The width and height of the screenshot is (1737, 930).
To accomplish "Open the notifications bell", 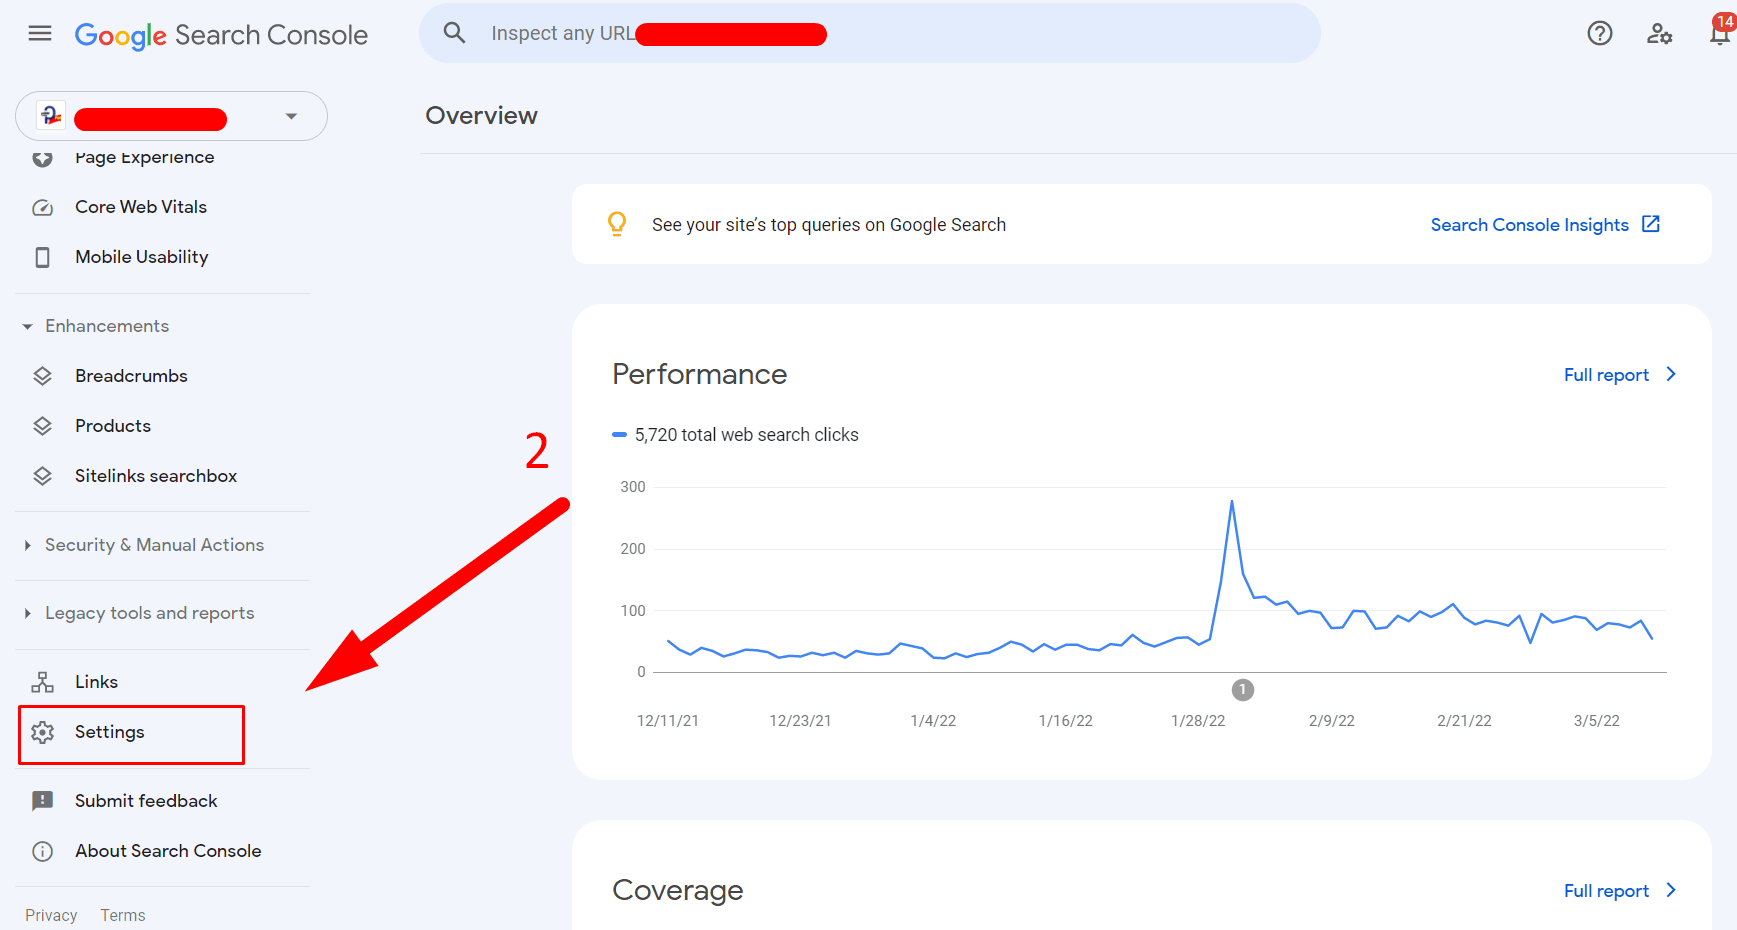I will pos(1720,34).
